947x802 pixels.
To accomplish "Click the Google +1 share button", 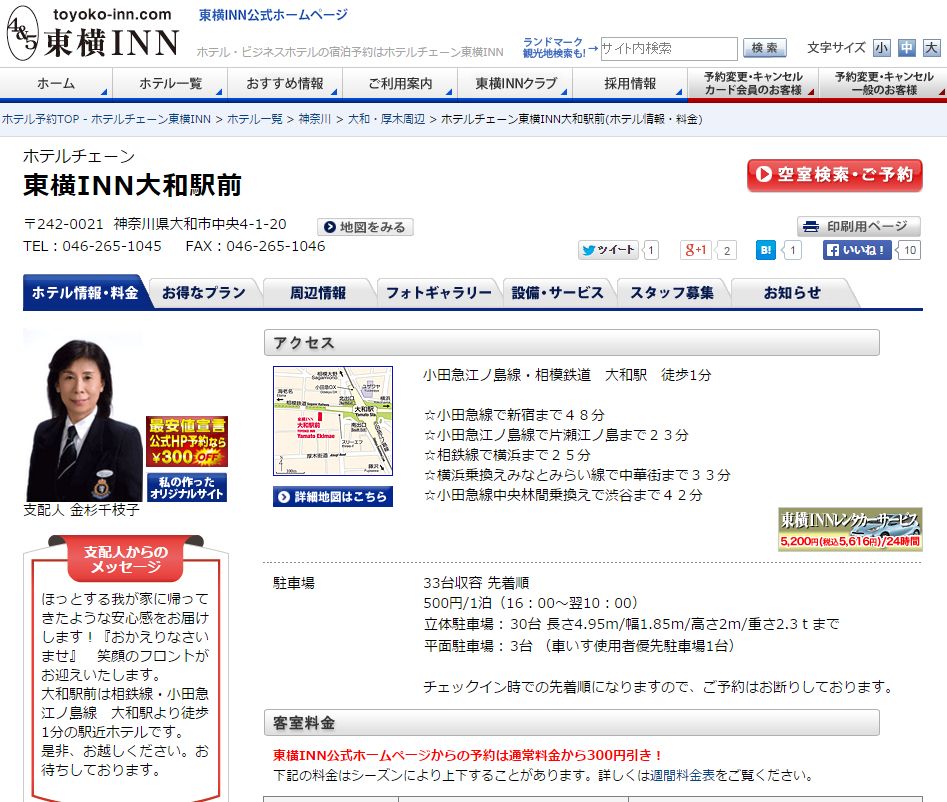I will (695, 250).
